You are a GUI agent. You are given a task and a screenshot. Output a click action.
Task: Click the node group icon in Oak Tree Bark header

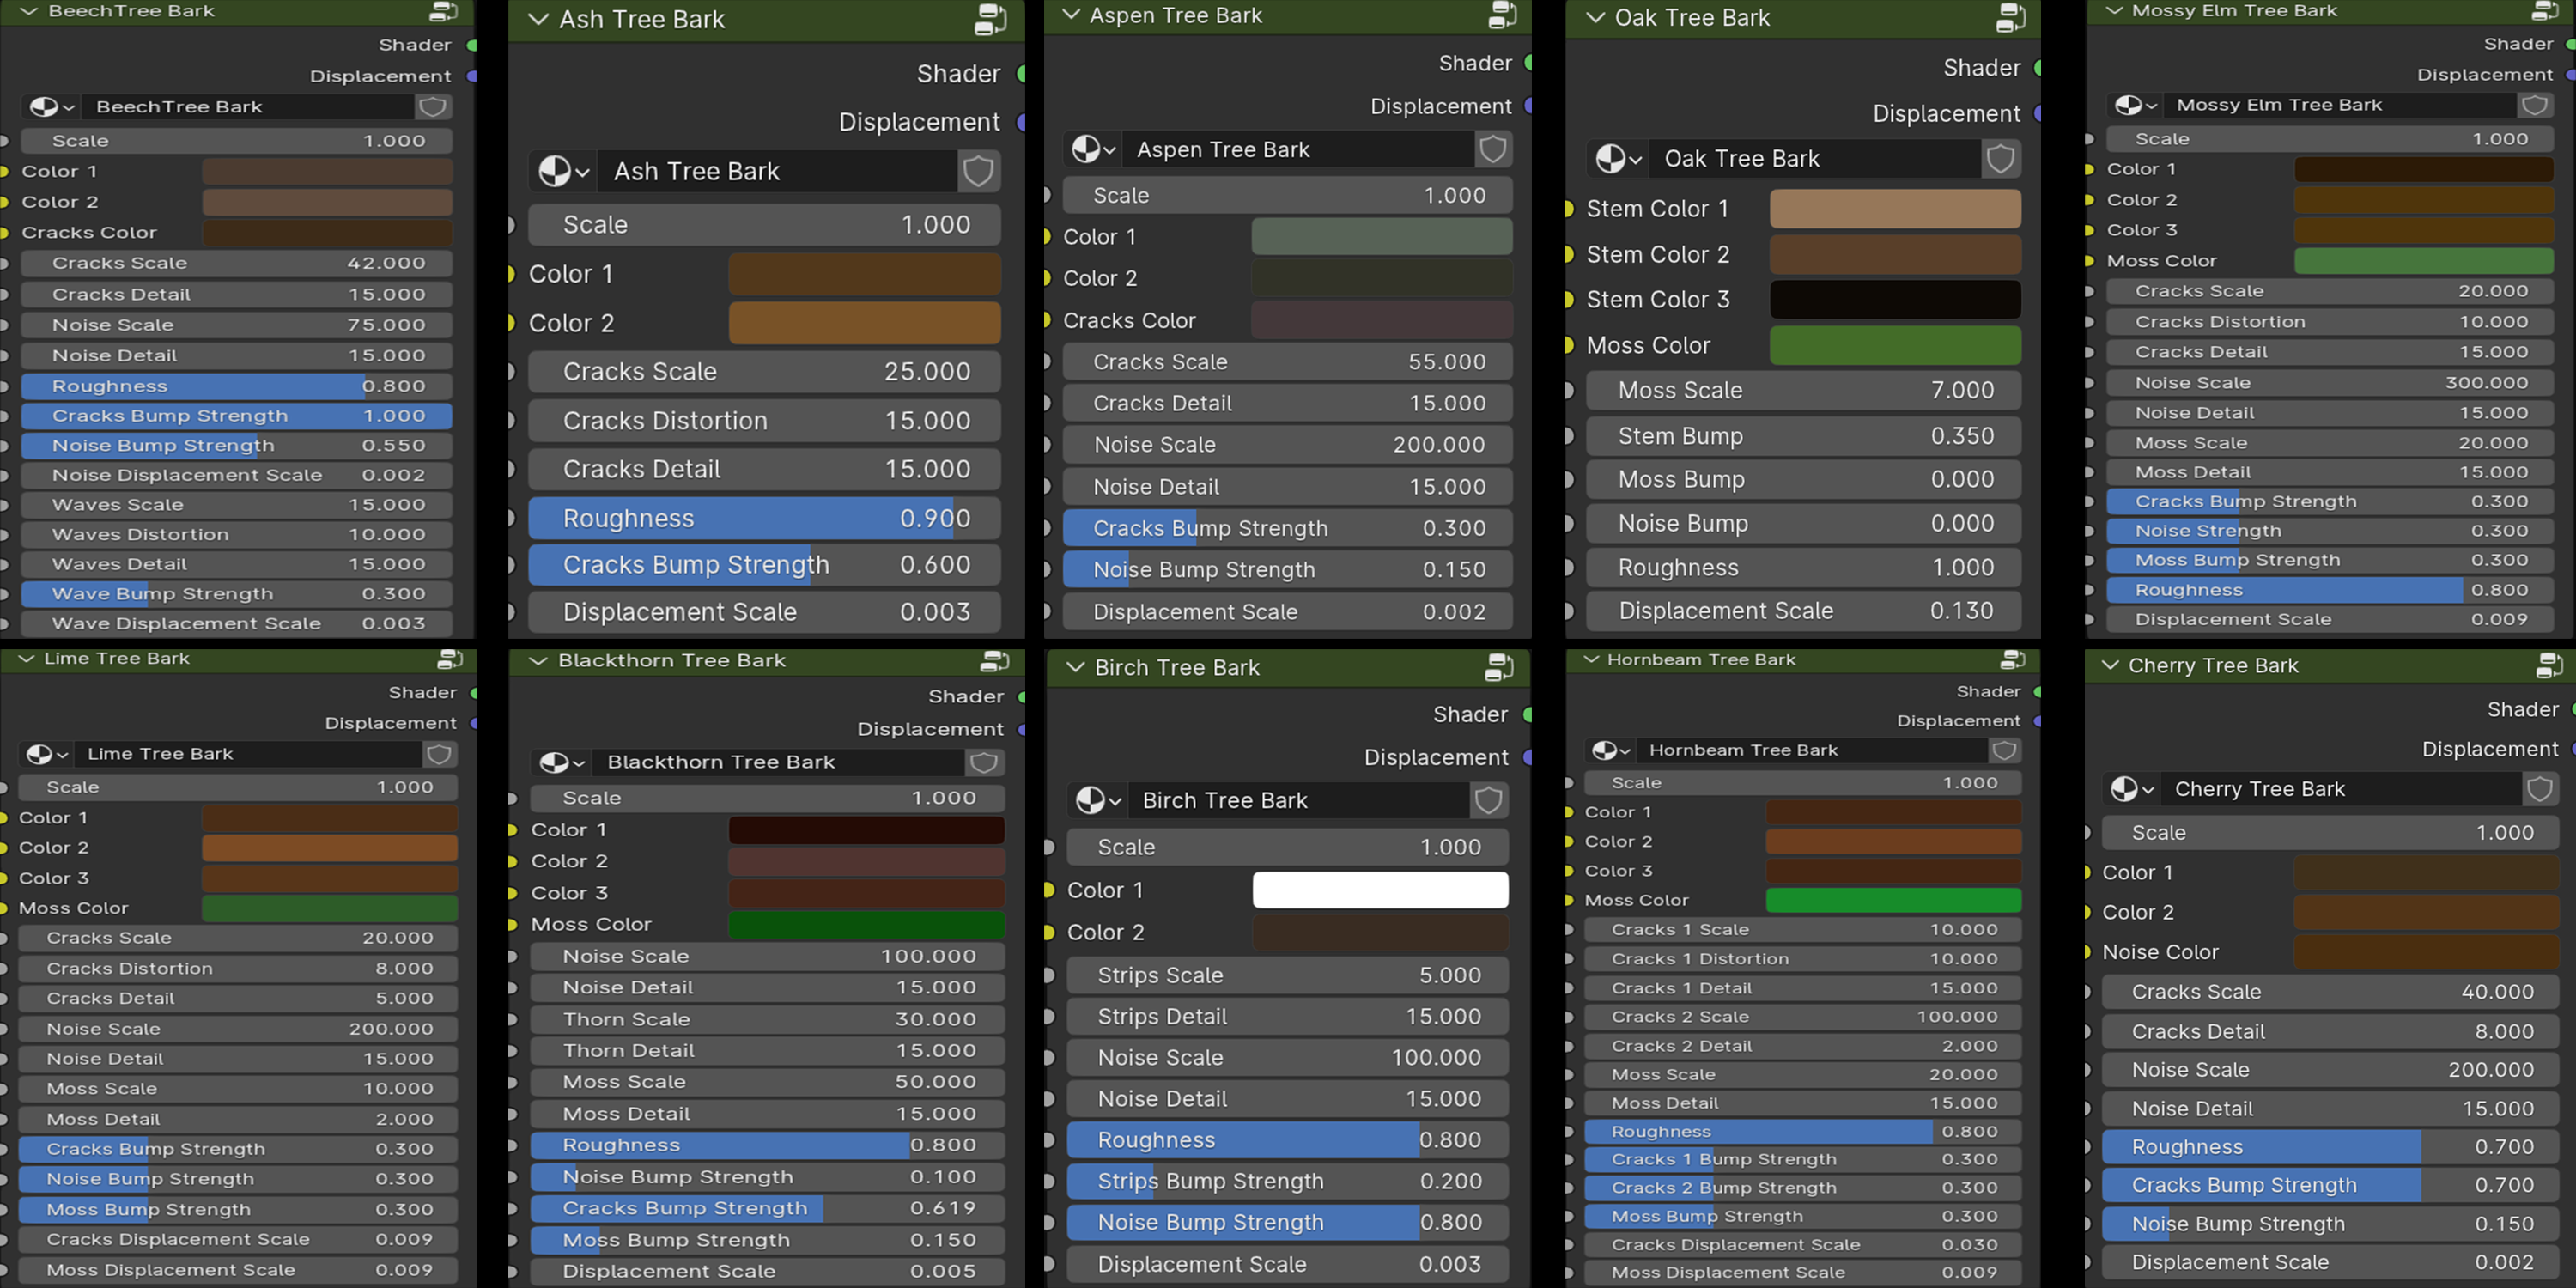pos(2011,18)
